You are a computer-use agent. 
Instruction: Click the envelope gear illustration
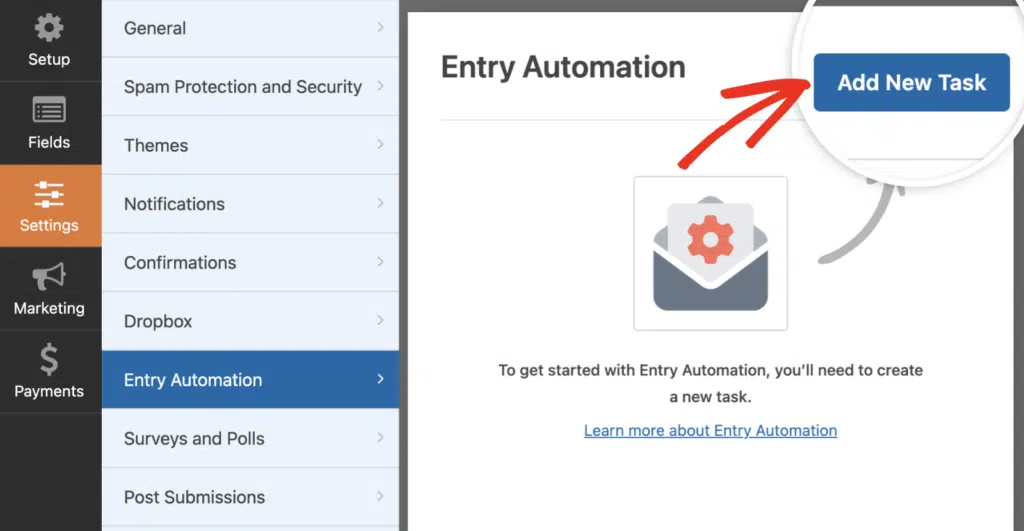(x=711, y=253)
